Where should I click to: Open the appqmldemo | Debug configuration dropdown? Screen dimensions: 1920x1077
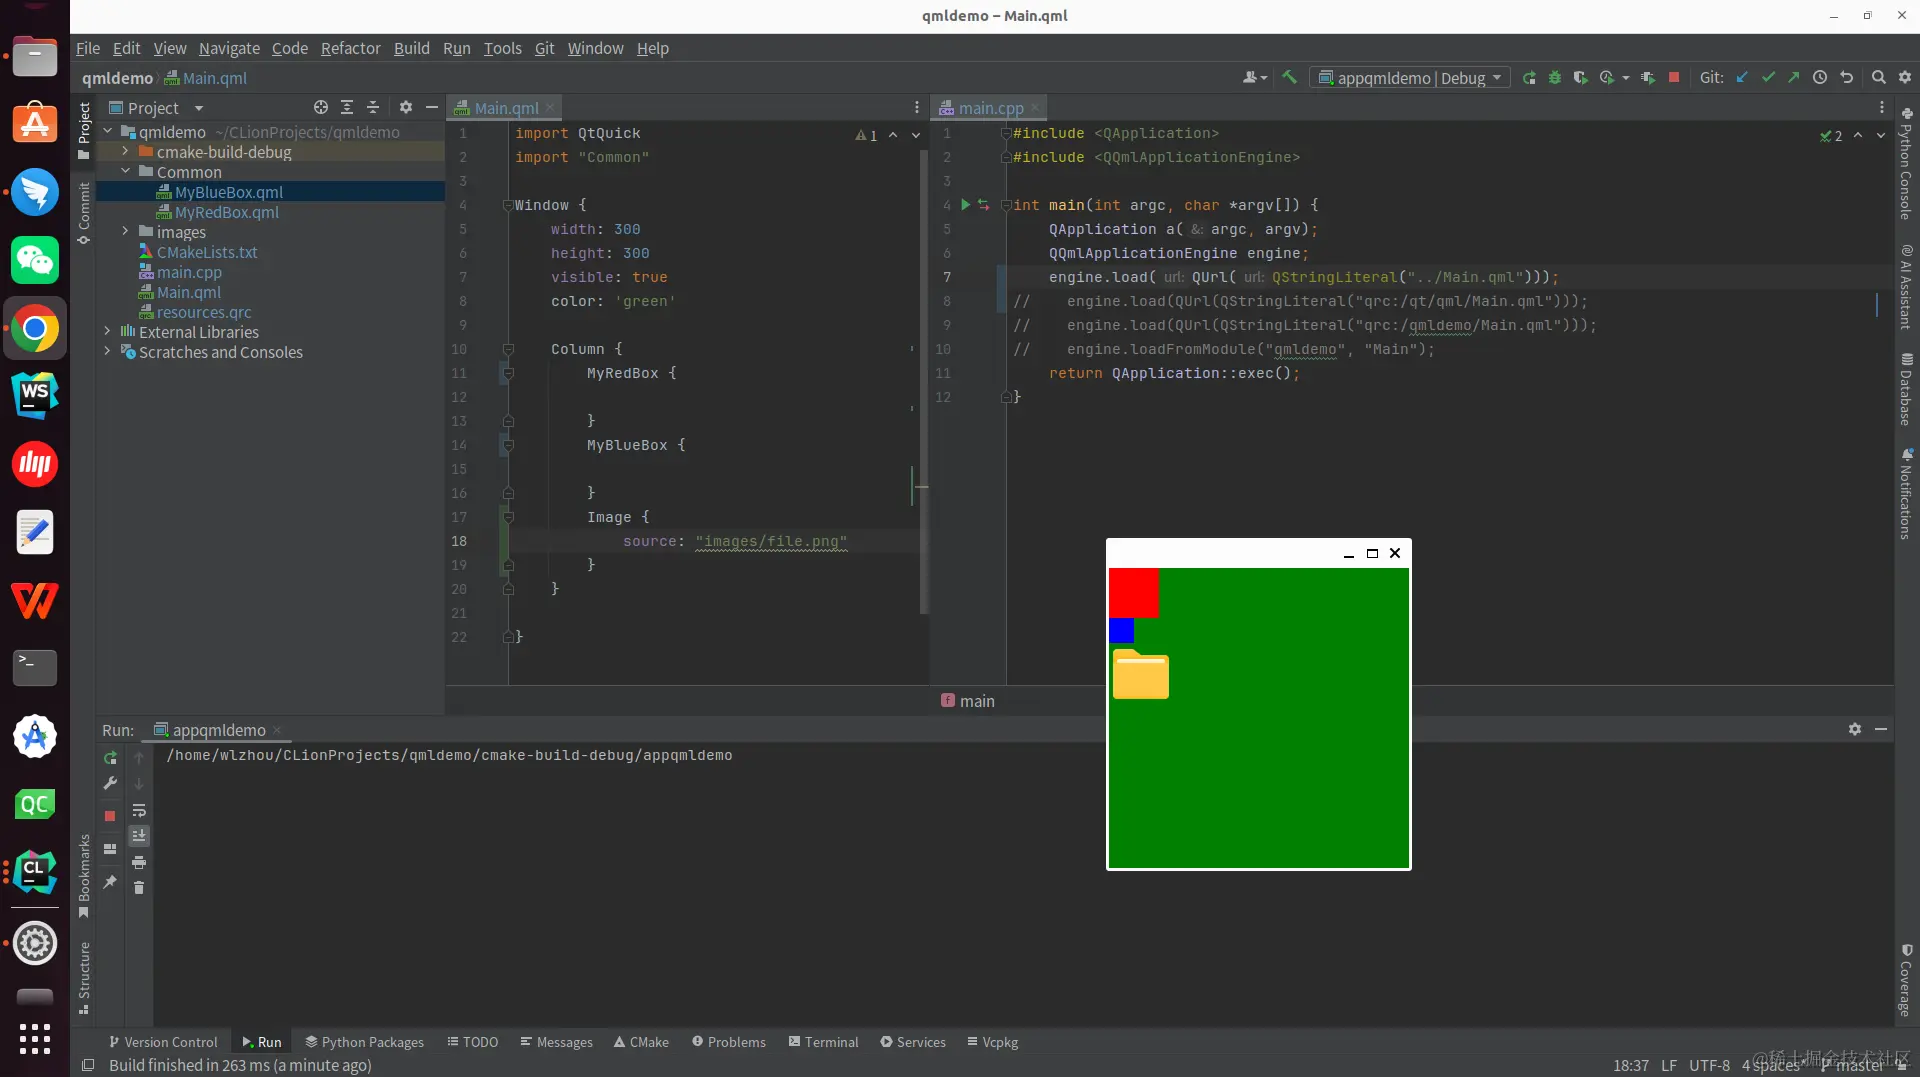click(1410, 78)
